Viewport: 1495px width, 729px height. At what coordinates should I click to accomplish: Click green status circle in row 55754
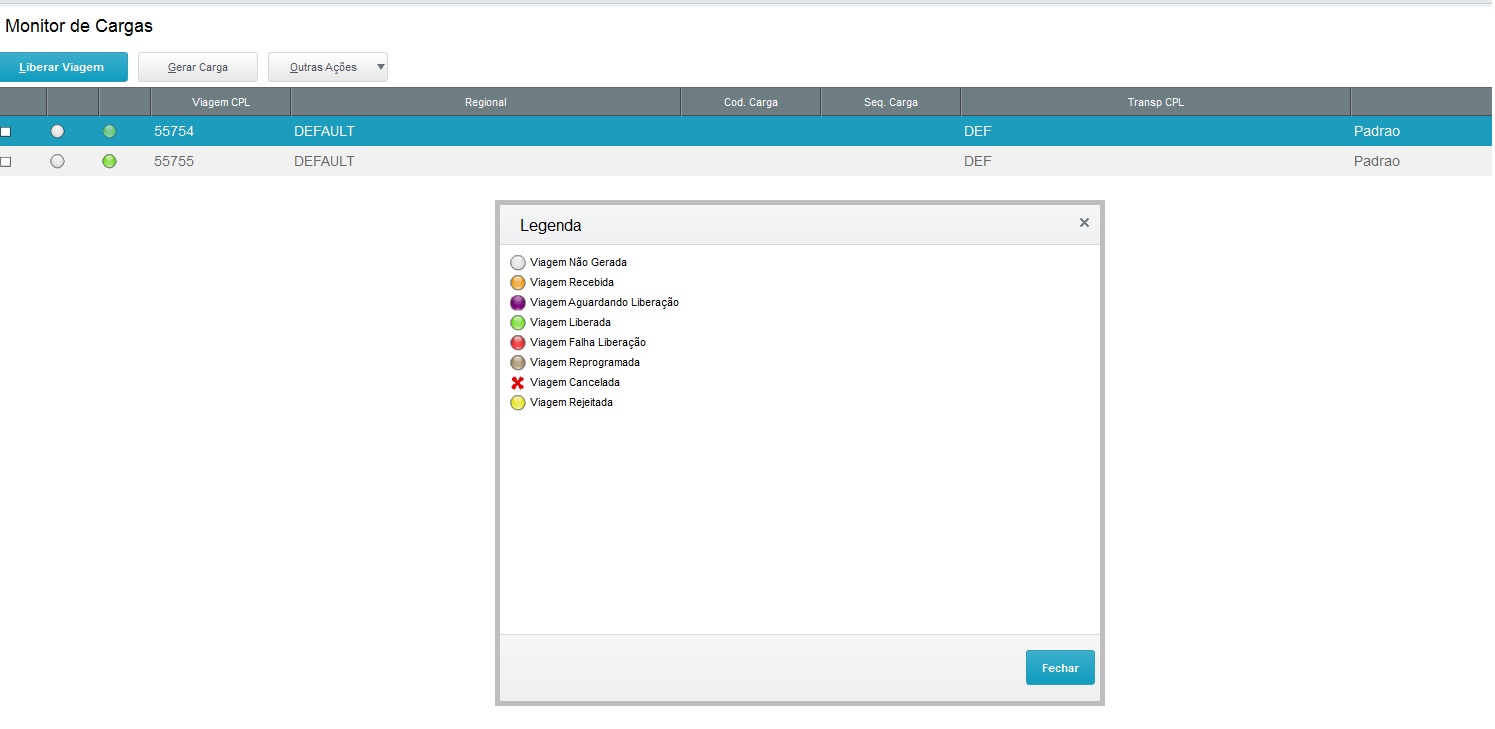tap(109, 131)
